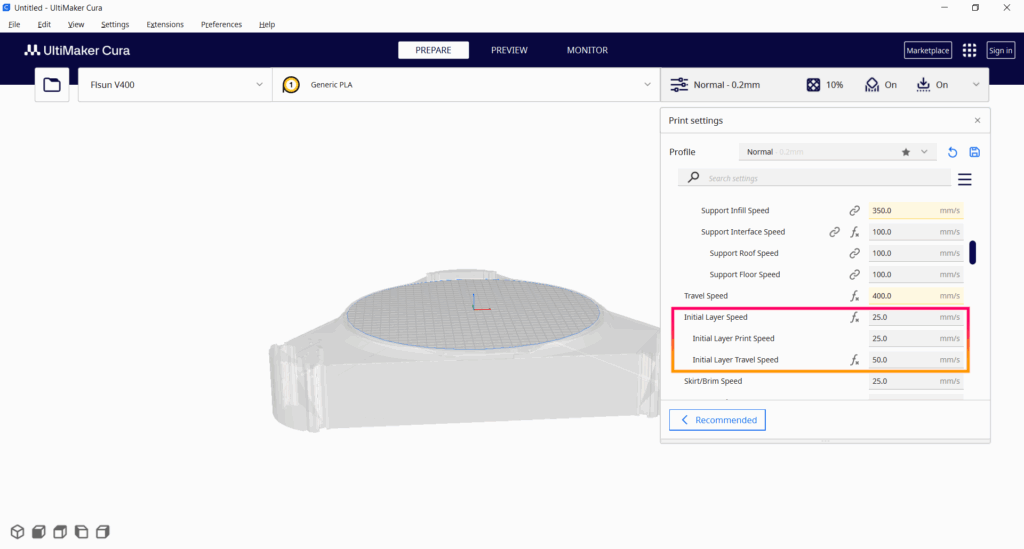
Task: Click fx icon for Travel Speed
Action: point(854,296)
